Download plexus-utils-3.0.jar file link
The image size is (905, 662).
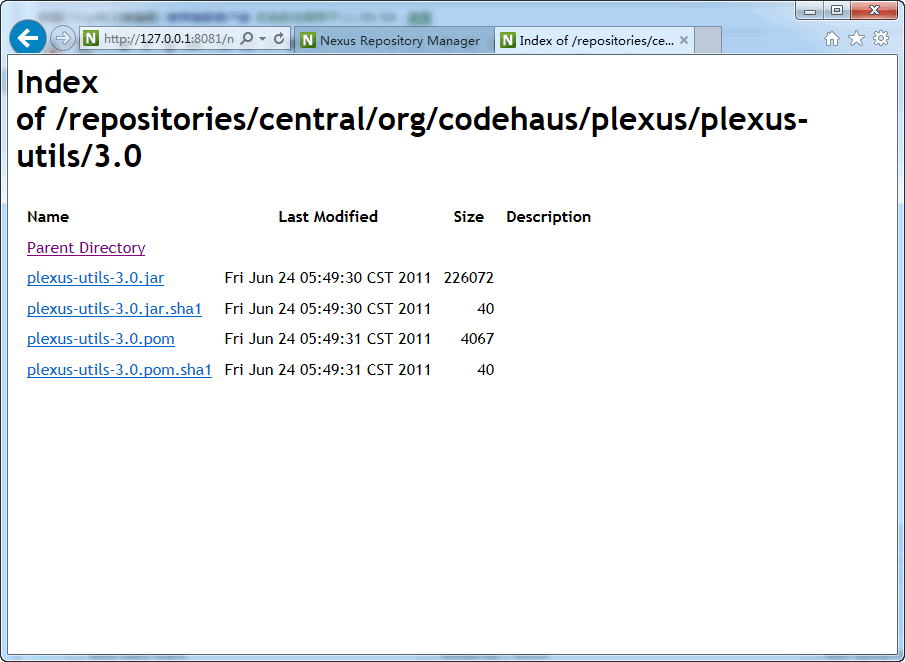point(96,278)
